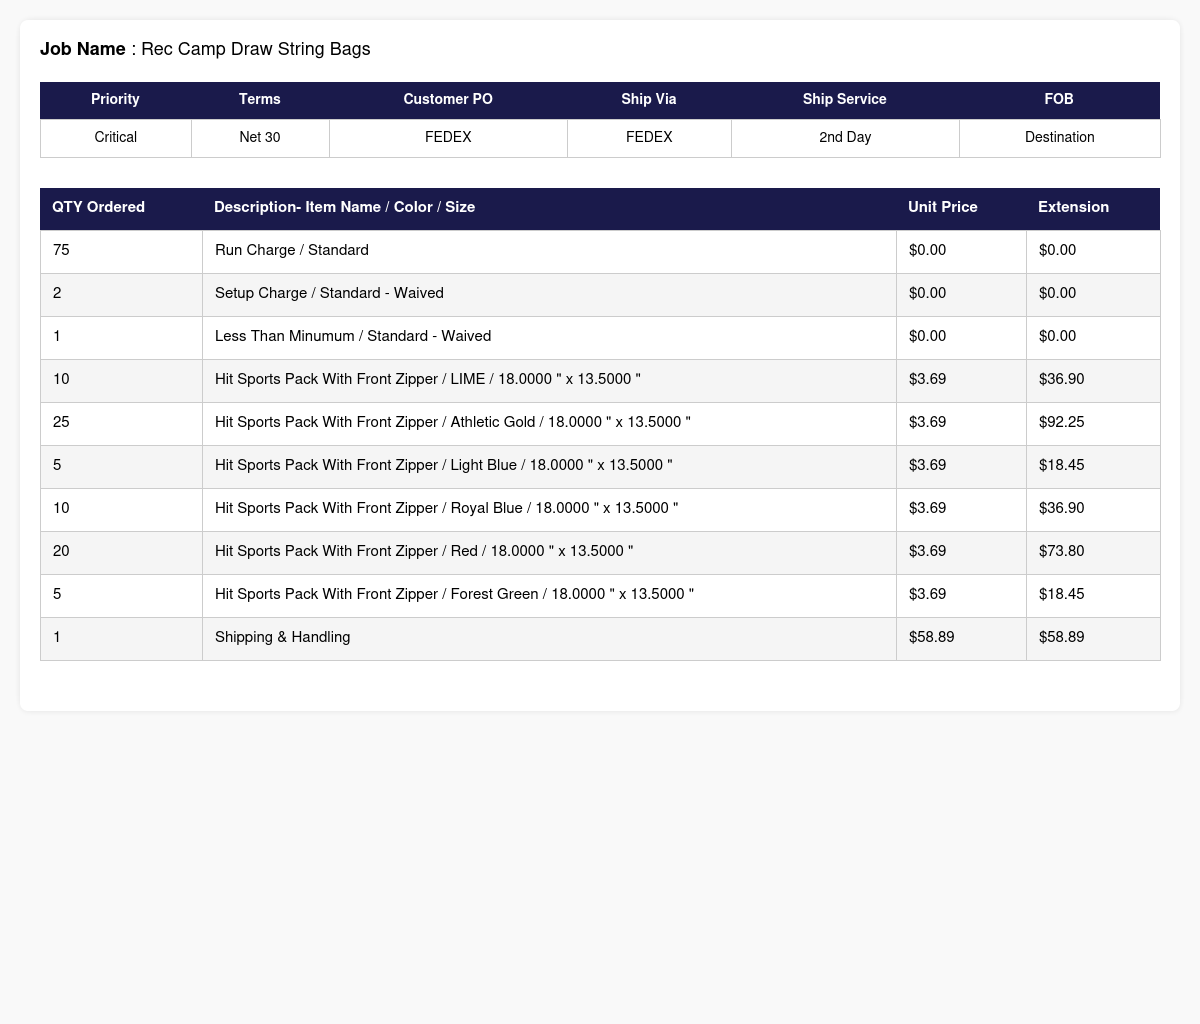Select the Setup Charge Waived row description
This screenshot has height=1024, width=1200.
[x=329, y=293]
